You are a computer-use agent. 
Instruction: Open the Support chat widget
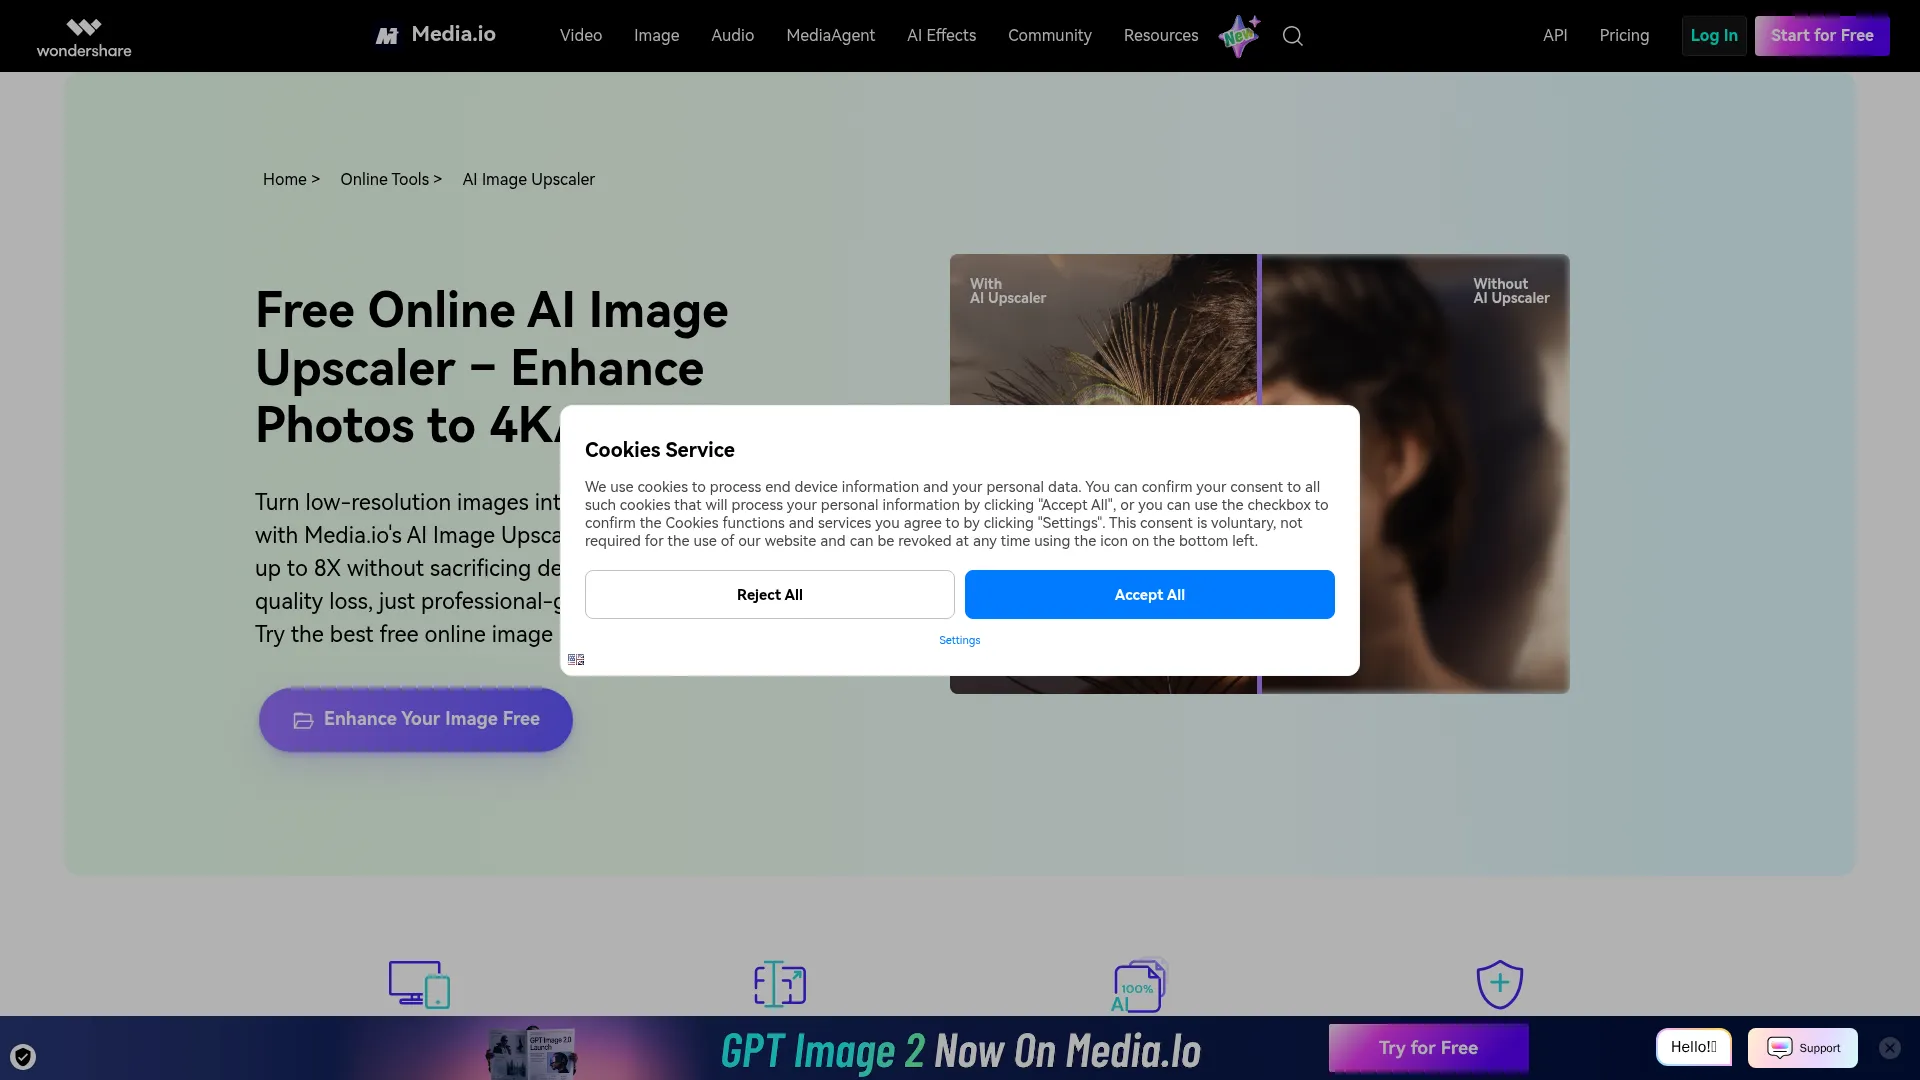pyautogui.click(x=1803, y=1047)
